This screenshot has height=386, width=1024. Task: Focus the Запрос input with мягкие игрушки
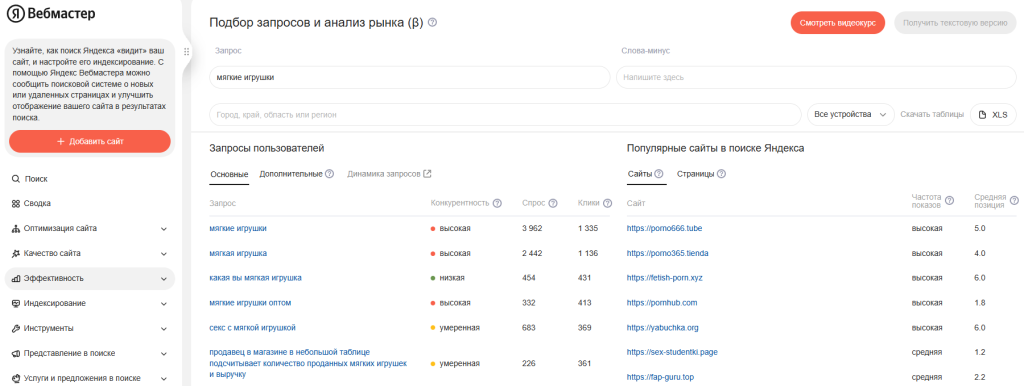(x=409, y=77)
